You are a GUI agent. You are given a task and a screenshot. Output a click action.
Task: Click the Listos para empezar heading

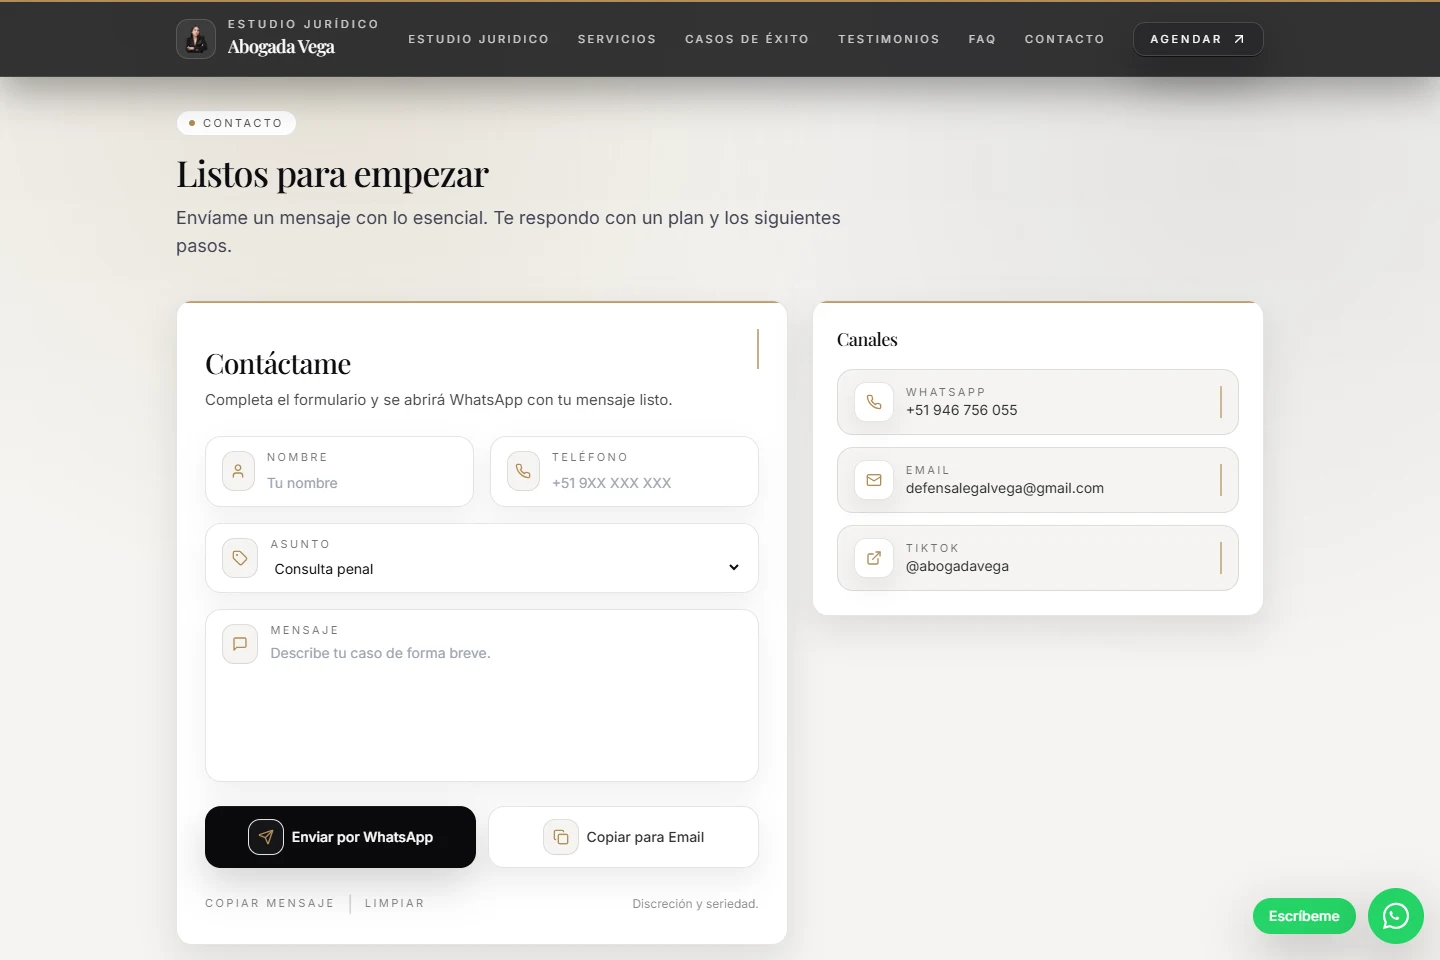point(333,174)
